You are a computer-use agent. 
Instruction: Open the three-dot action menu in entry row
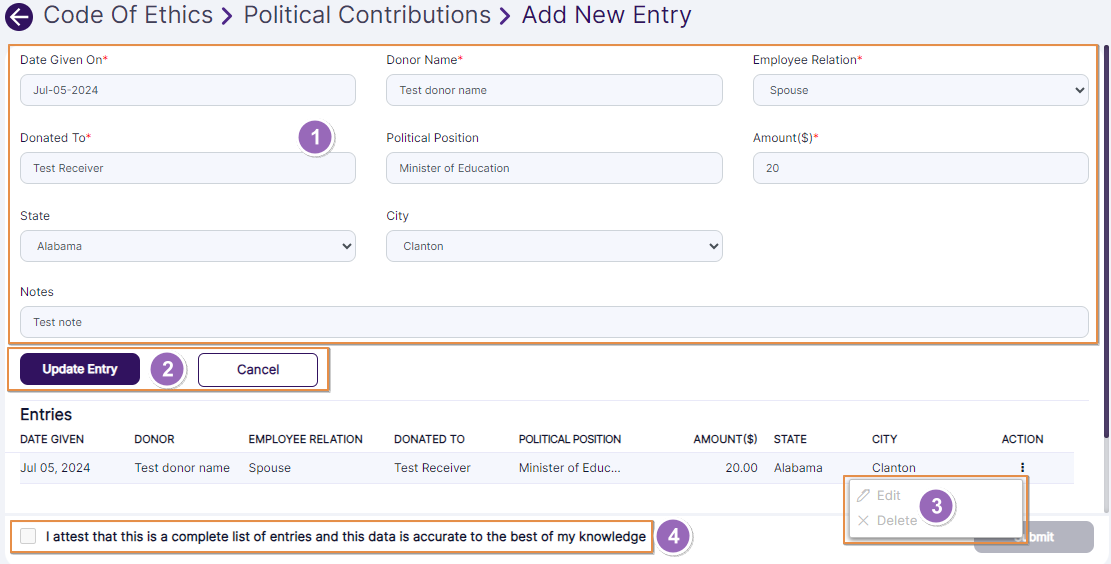1022,467
